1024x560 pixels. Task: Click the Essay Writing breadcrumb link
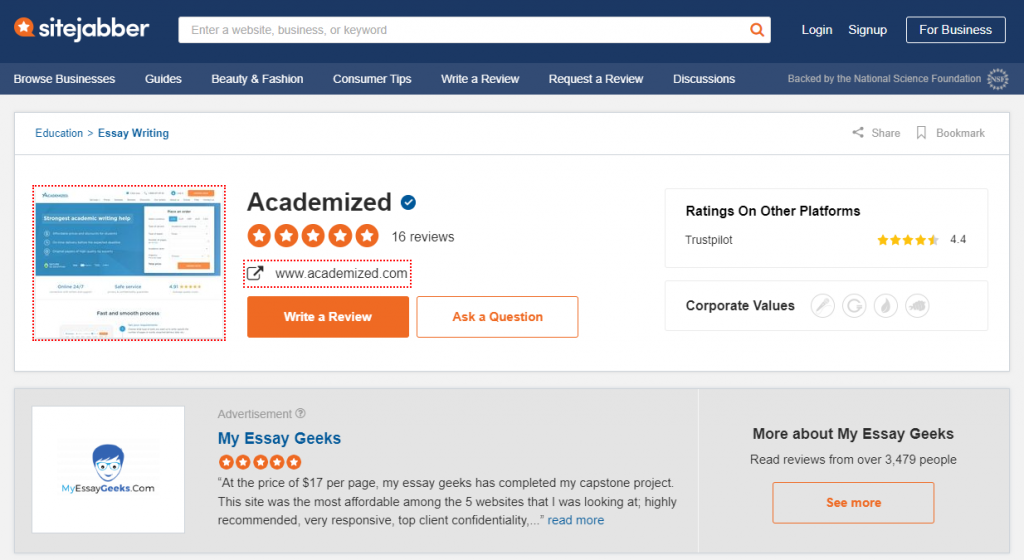133,133
